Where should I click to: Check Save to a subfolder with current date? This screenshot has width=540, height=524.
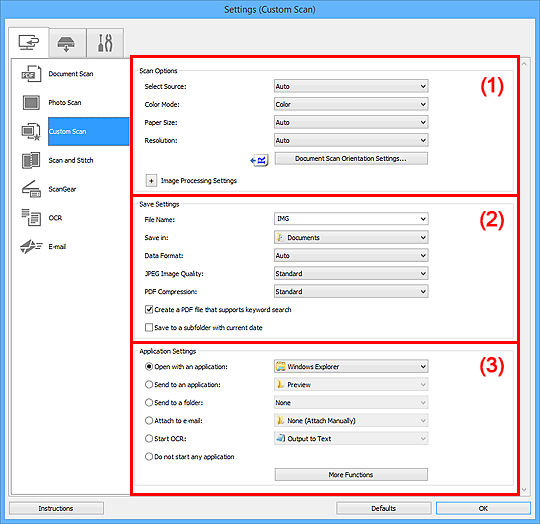coord(149,327)
